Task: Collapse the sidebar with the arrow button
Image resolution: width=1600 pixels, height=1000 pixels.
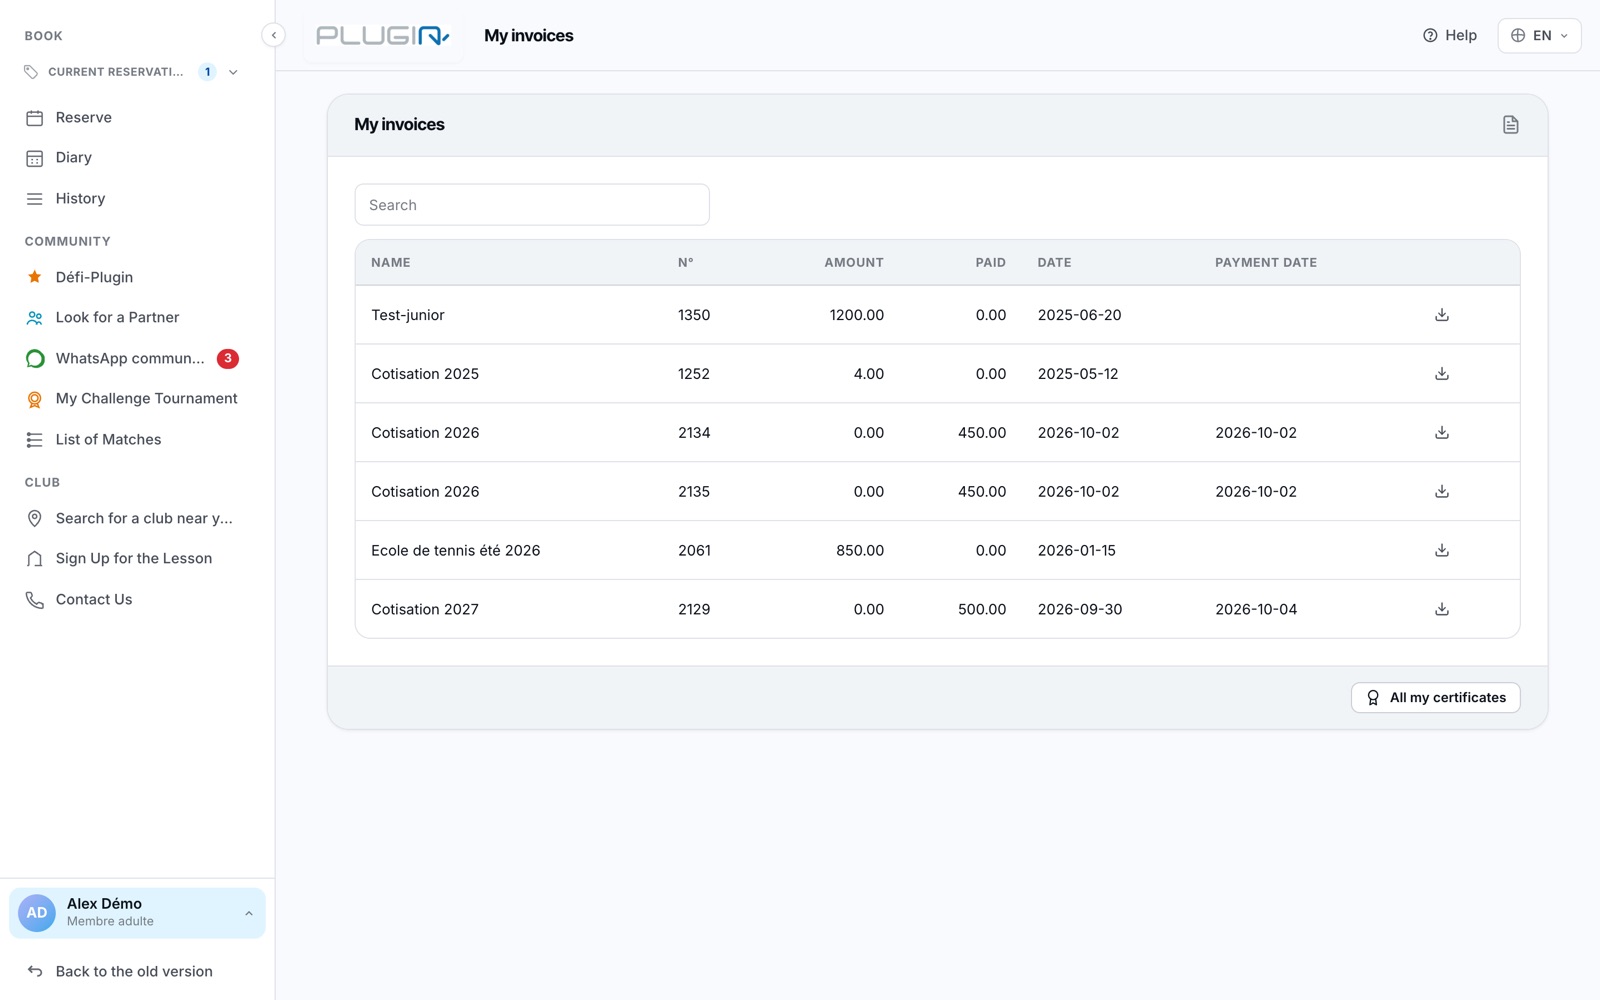Action: point(273,35)
